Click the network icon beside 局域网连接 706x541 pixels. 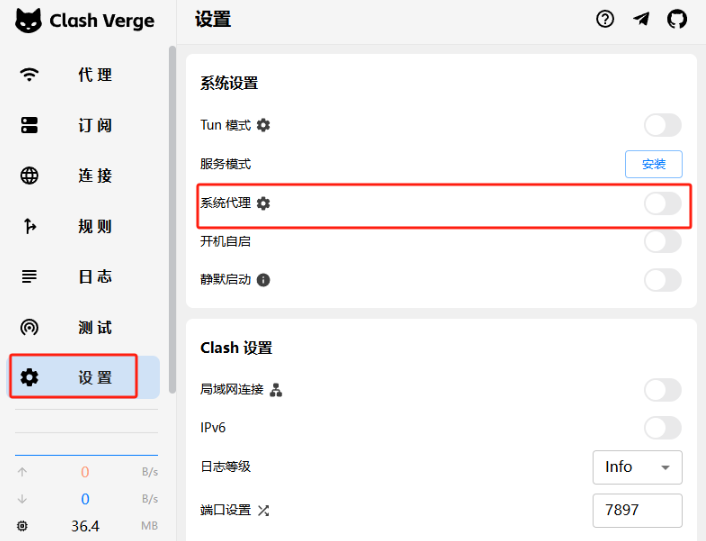[277, 389]
